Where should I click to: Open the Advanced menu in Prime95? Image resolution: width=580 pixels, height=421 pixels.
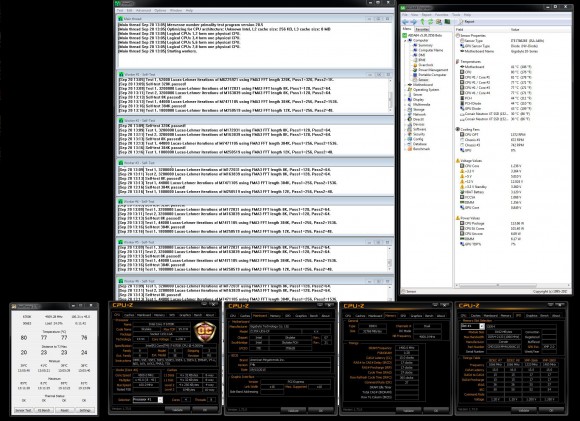click(x=143, y=10)
